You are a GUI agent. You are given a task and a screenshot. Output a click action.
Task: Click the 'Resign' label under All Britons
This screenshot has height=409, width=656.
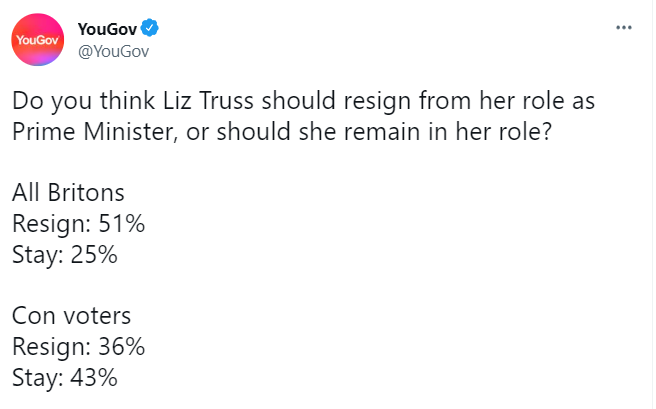[x=46, y=224]
